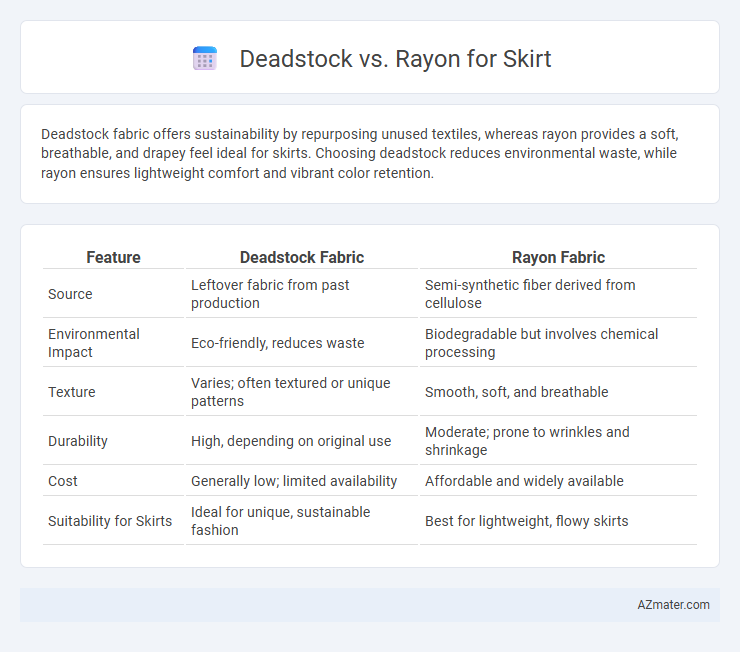The height and width of the screenshot is (652, 740).
Task: Click the title 'Deadstock vs. Rayon for Skirt'
Action: [x=395, y=59]
